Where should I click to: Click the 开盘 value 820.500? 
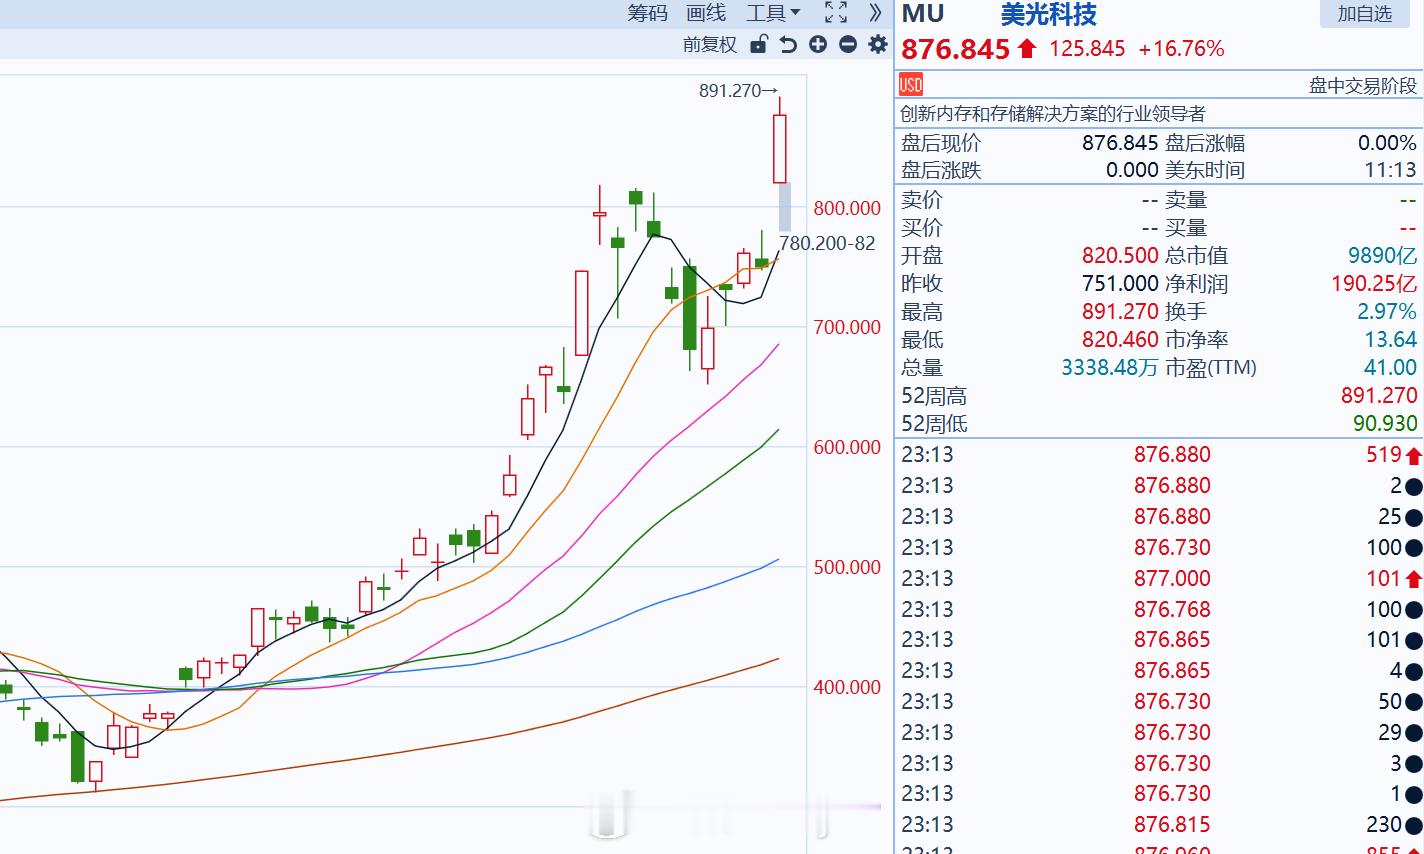(x=1120, y=256)
